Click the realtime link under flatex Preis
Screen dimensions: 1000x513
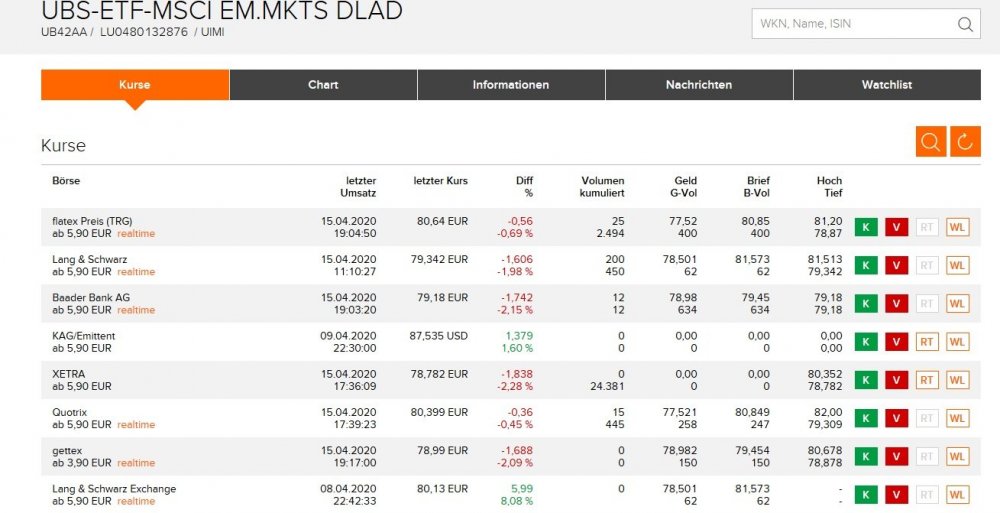point(136,234)
